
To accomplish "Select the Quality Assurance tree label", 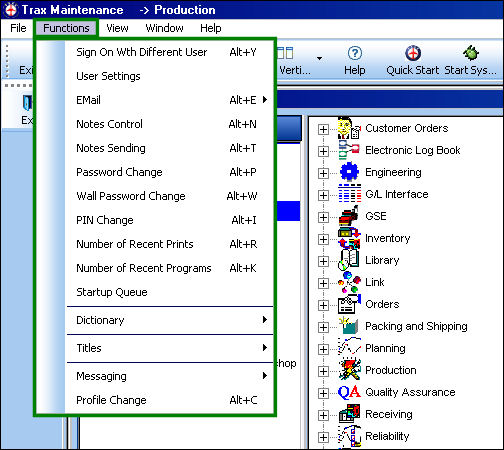I will tap(410, 392).
